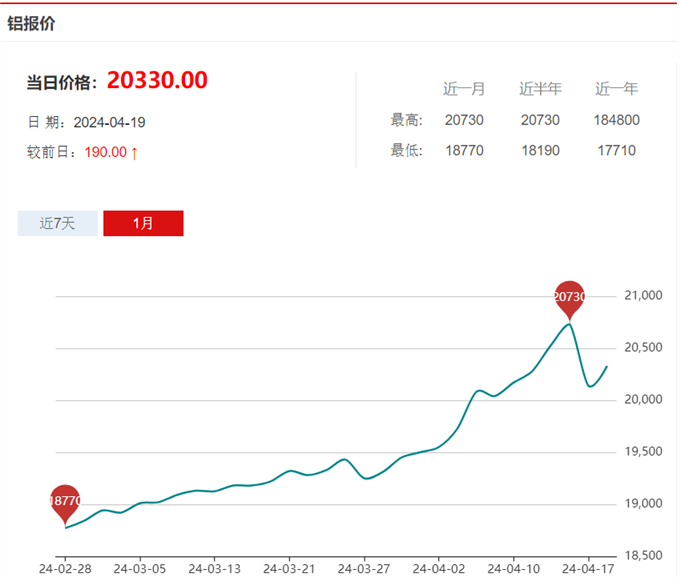Click the 24-04-10 x-axis date label
680x577 pixels.
click(513, 569)
